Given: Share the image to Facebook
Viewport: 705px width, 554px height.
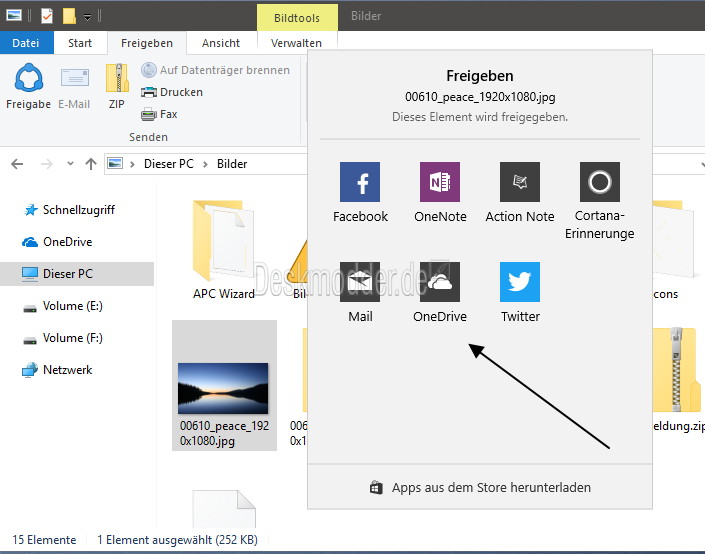Looking at the screenshot, I should click(x=360, y=192).
